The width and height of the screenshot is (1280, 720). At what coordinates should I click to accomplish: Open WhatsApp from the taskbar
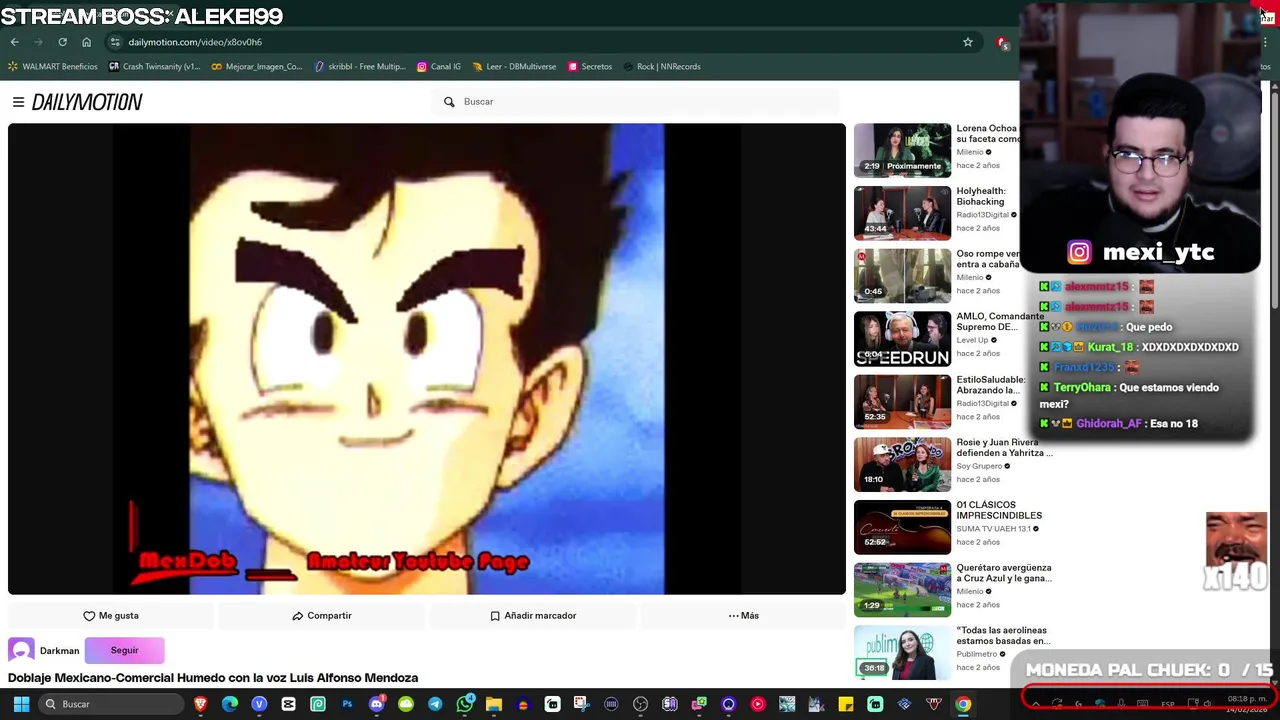[x=465, y=704]
